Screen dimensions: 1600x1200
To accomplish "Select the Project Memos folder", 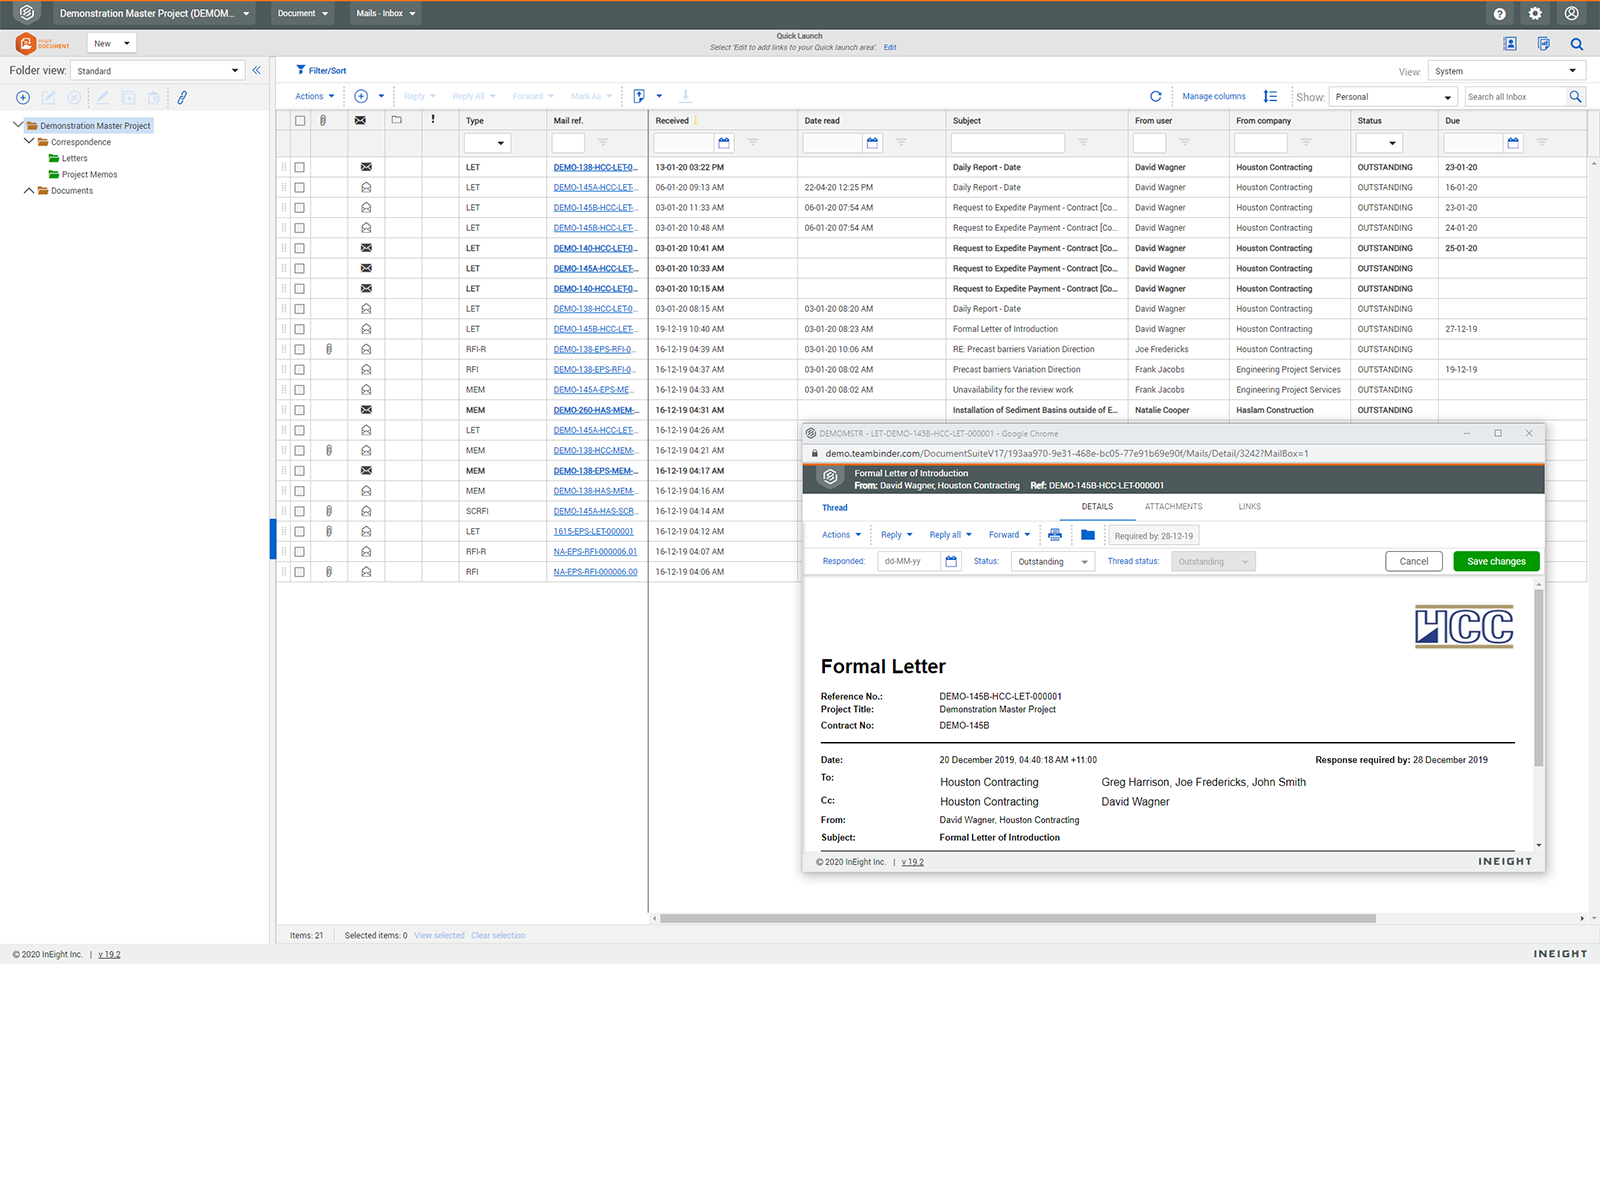I will [x=89, y=175].
